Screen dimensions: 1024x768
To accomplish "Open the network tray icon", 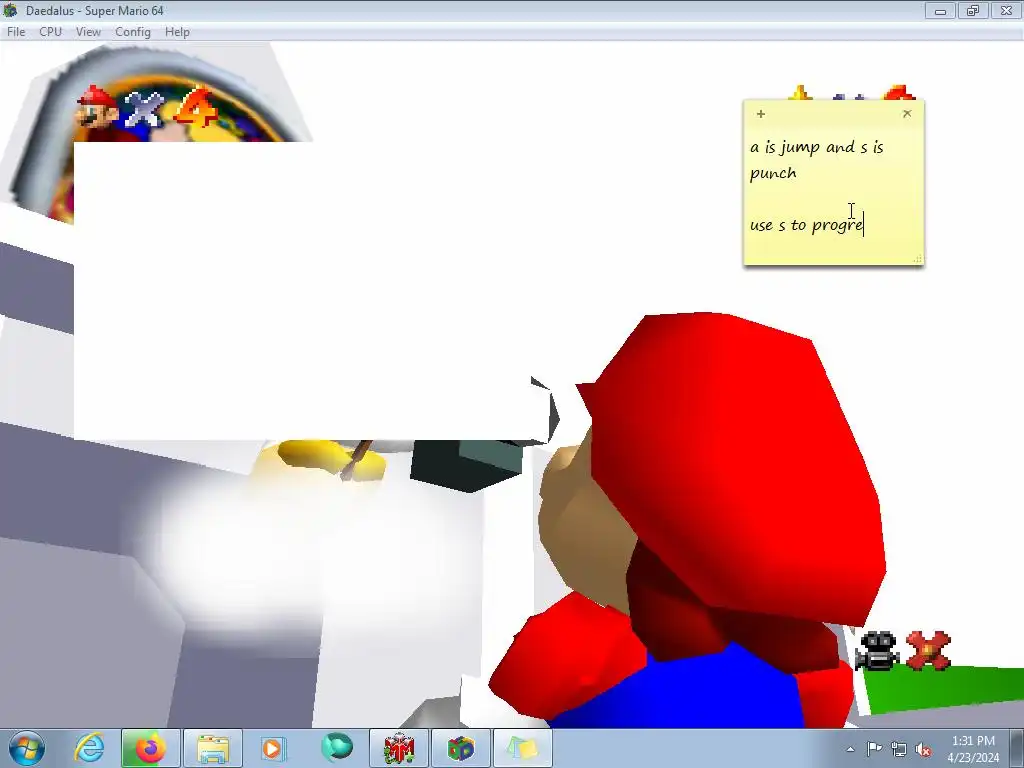I will pyautogui.click(x=899, y=749).
